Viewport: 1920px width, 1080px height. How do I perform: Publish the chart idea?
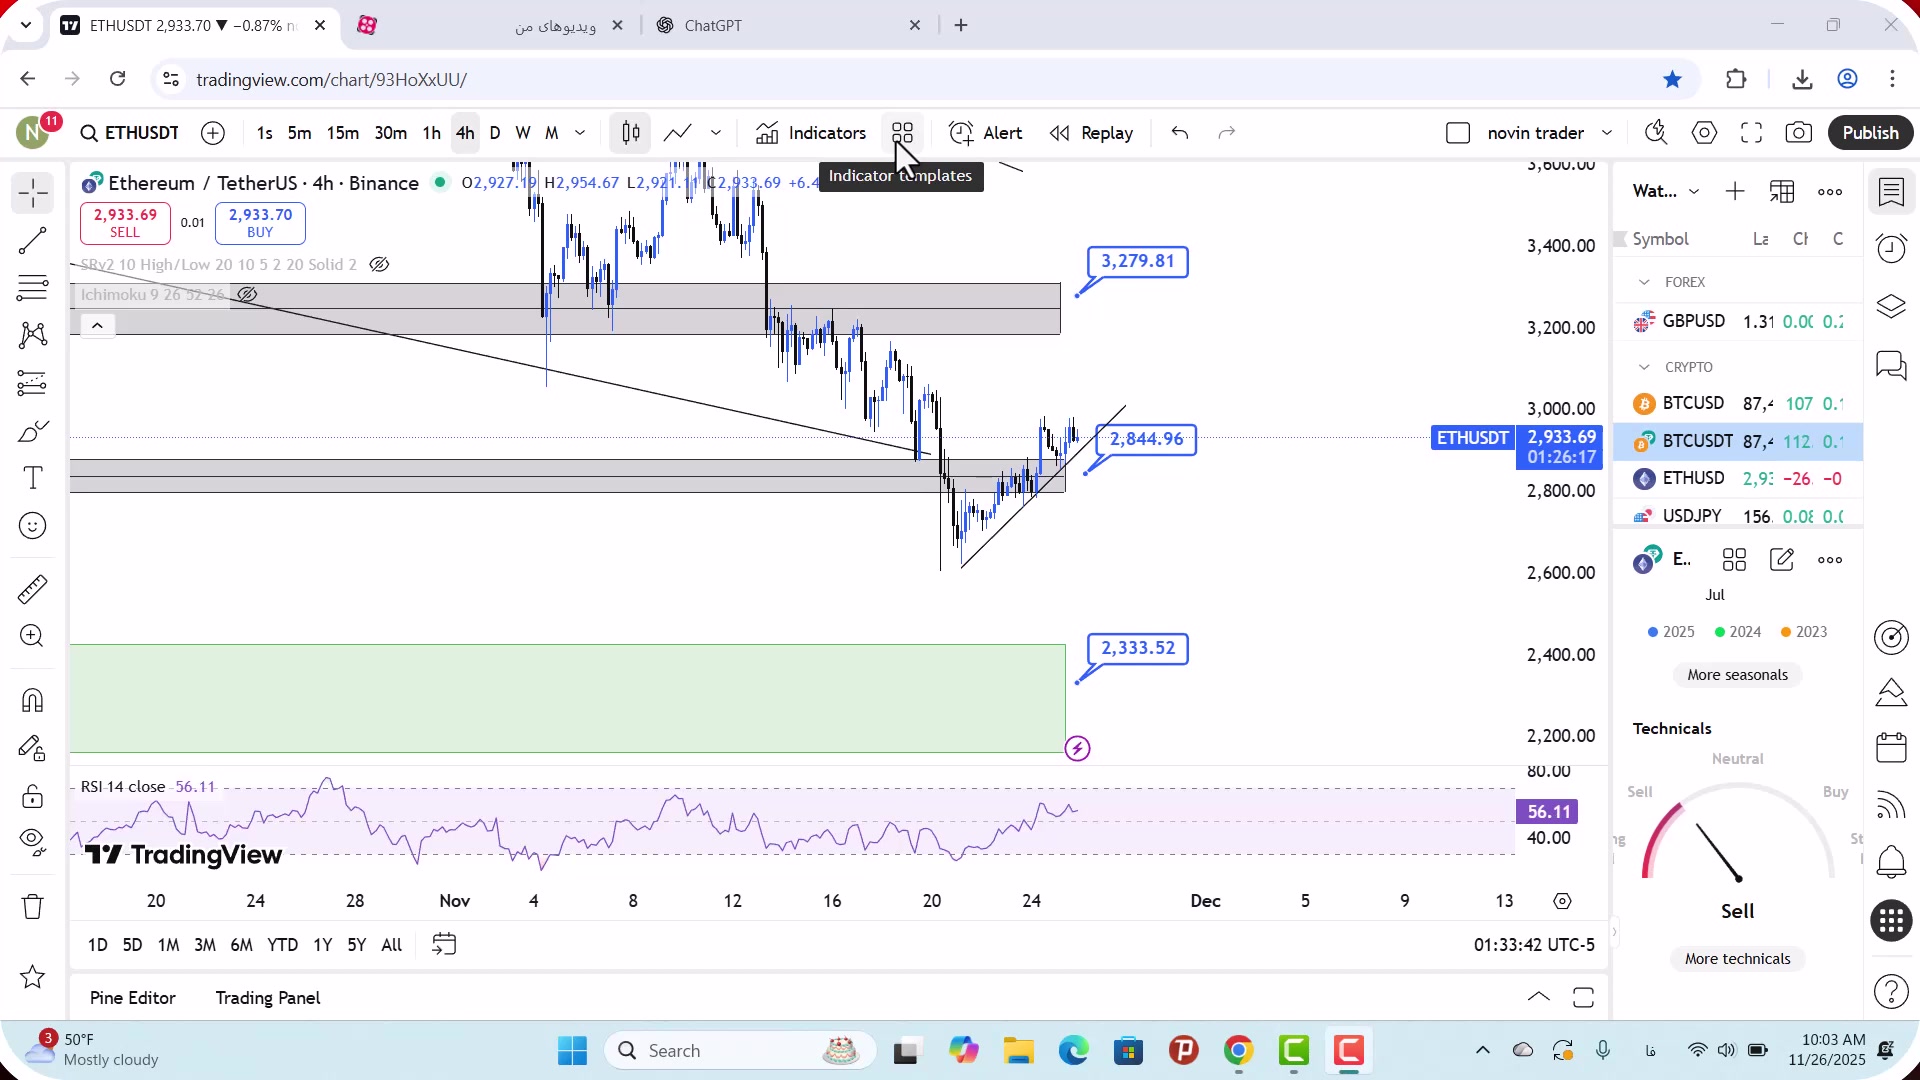click(1870, 133)
